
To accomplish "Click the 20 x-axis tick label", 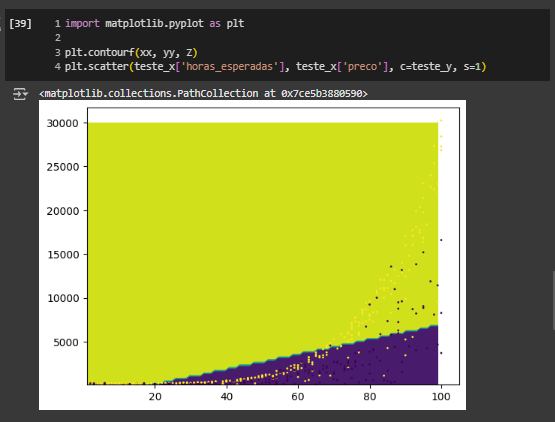I will tap(155, 396).
